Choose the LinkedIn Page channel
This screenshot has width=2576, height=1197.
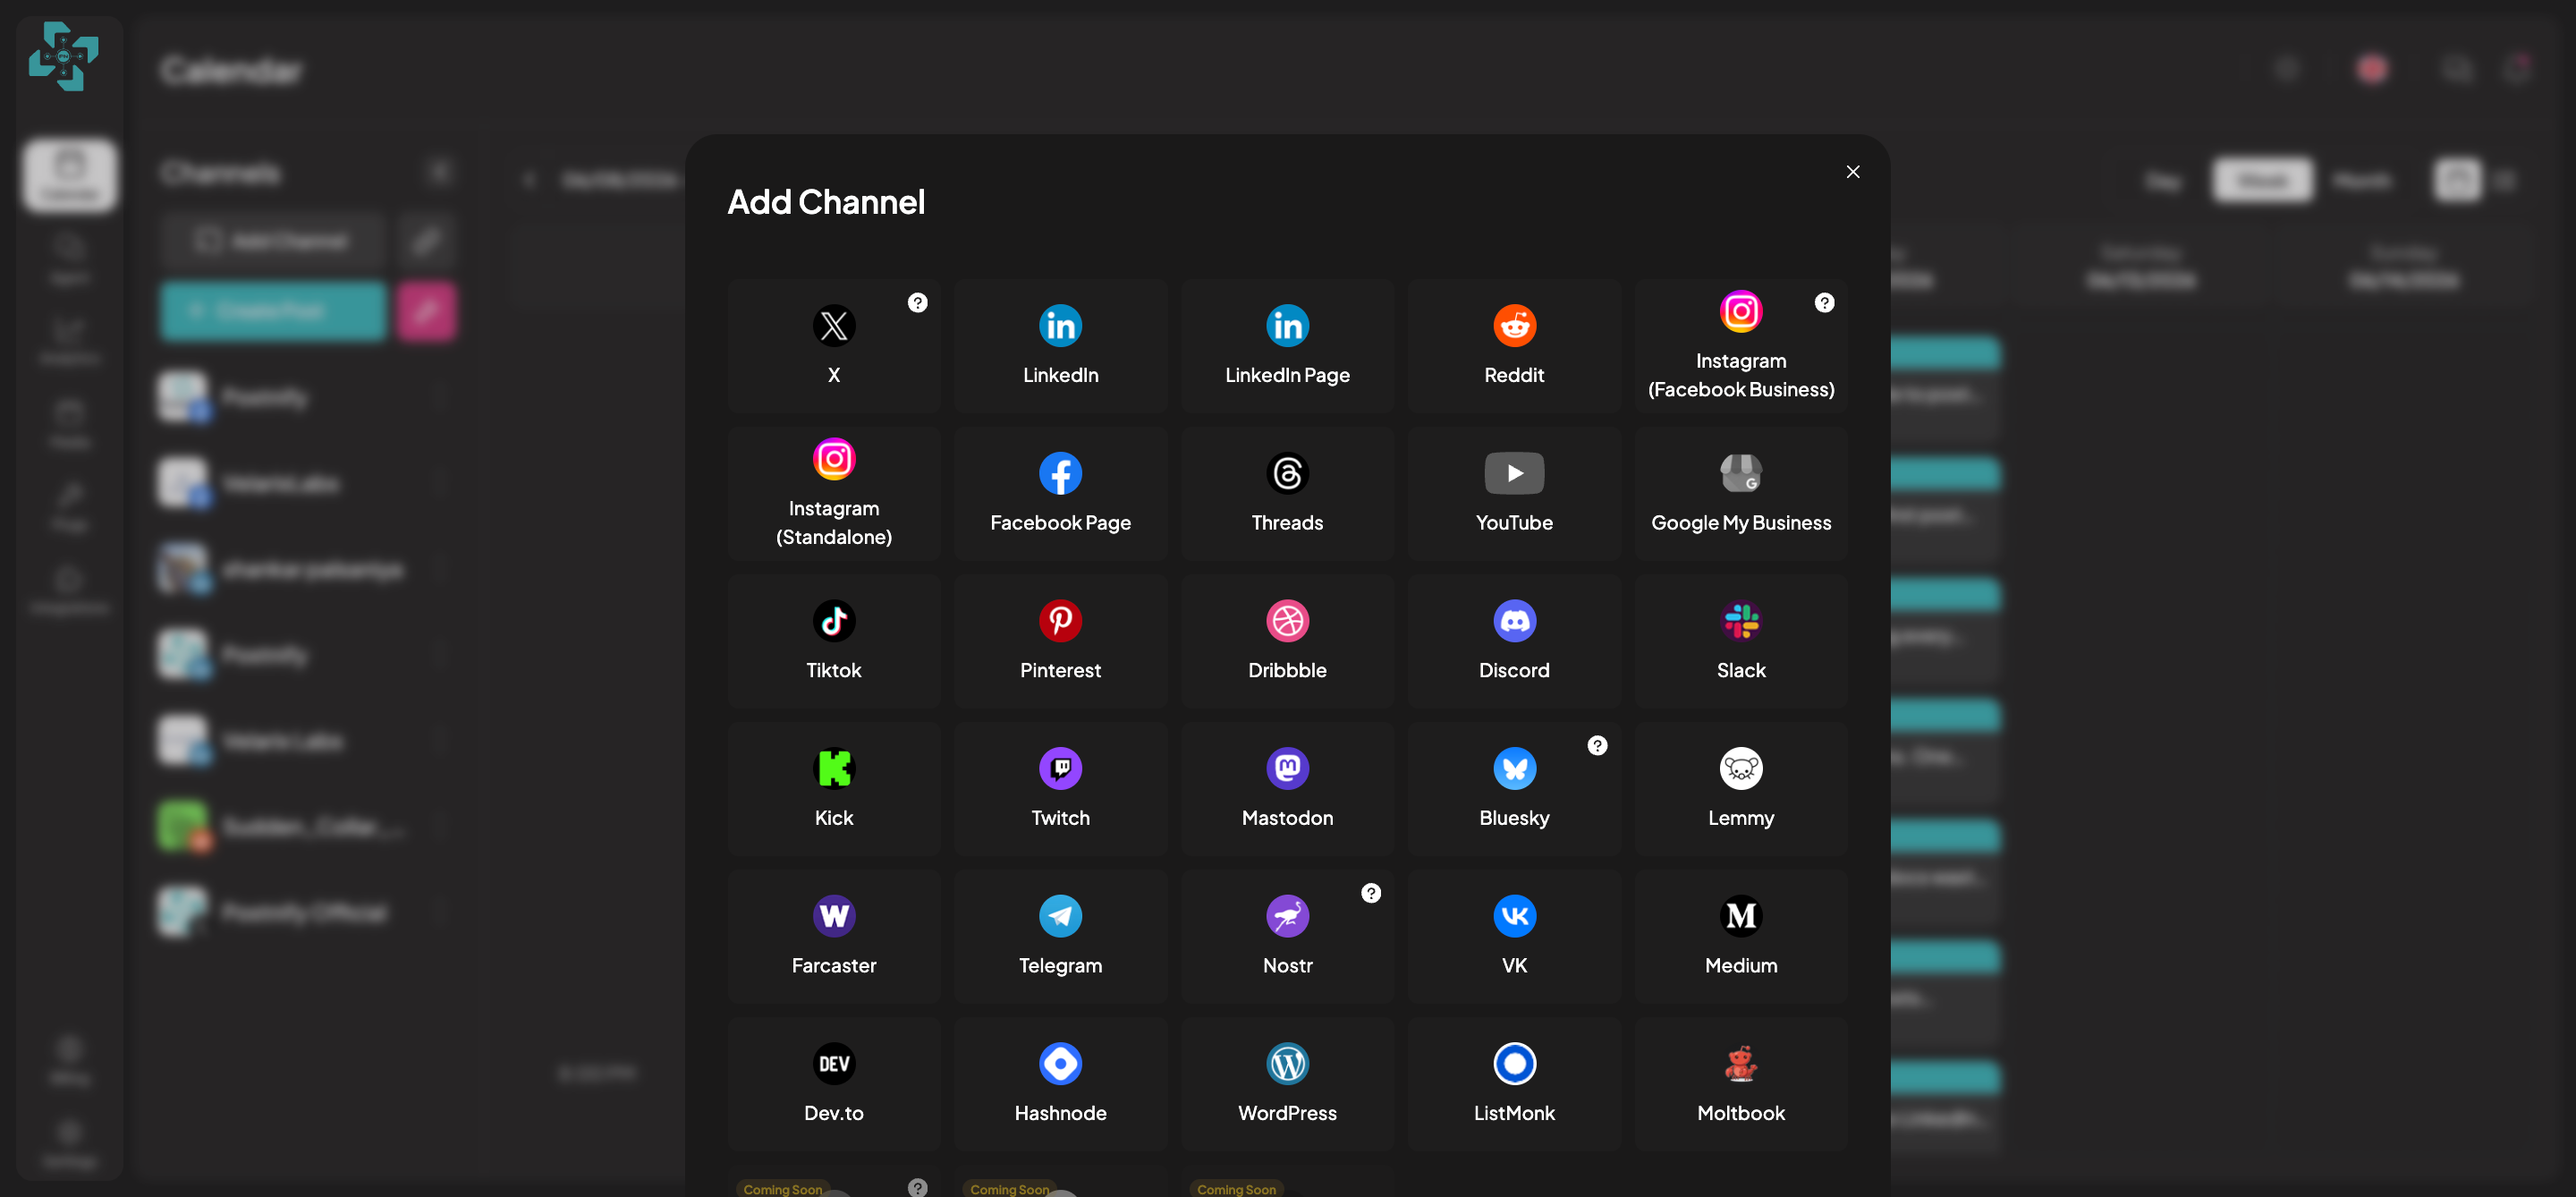click(1287, 345)
